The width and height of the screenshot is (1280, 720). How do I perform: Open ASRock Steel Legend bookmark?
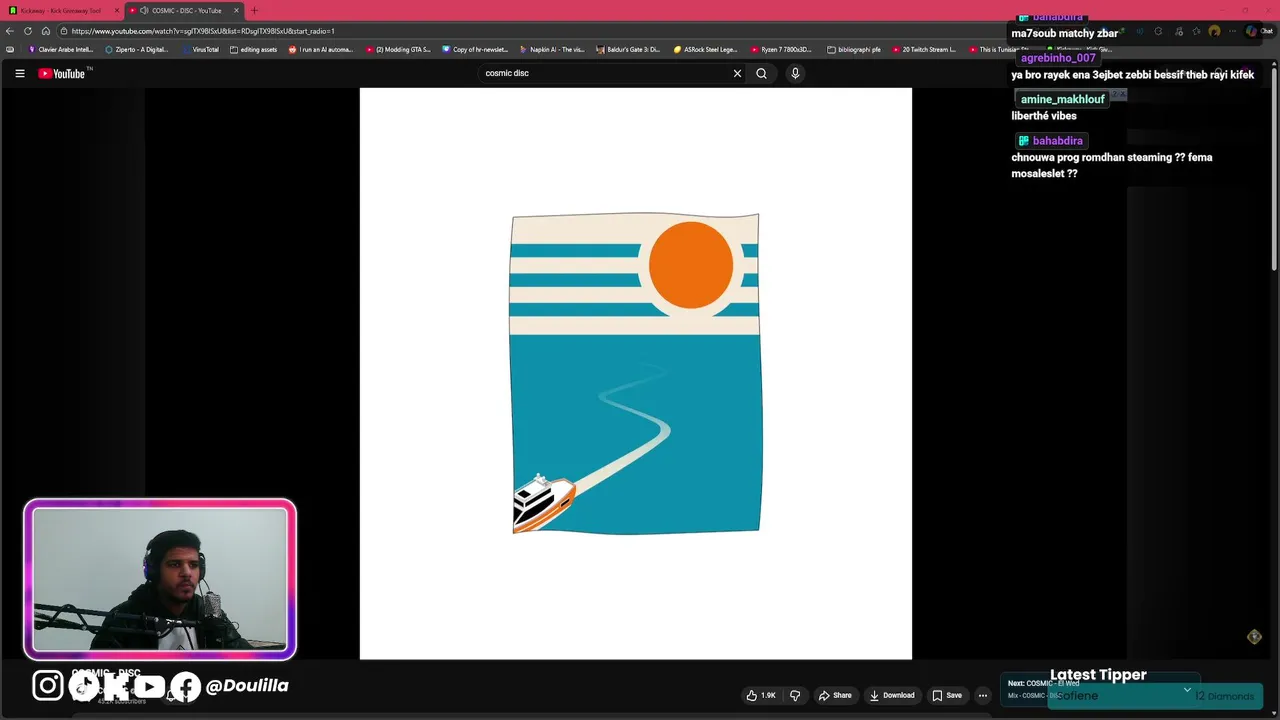[x=706, y=49]
